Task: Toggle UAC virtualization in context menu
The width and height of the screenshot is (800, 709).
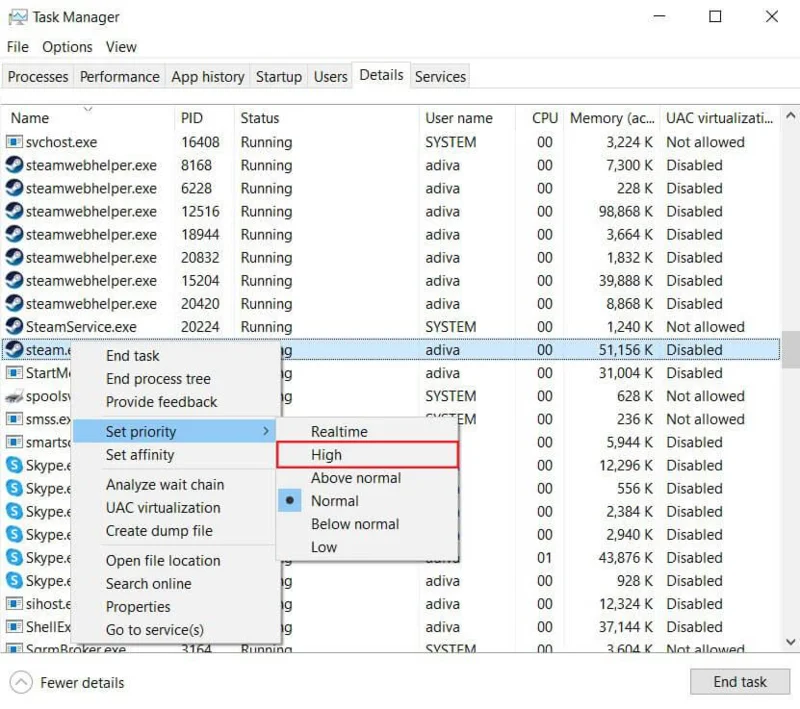Action: click(x=174, y=508)
